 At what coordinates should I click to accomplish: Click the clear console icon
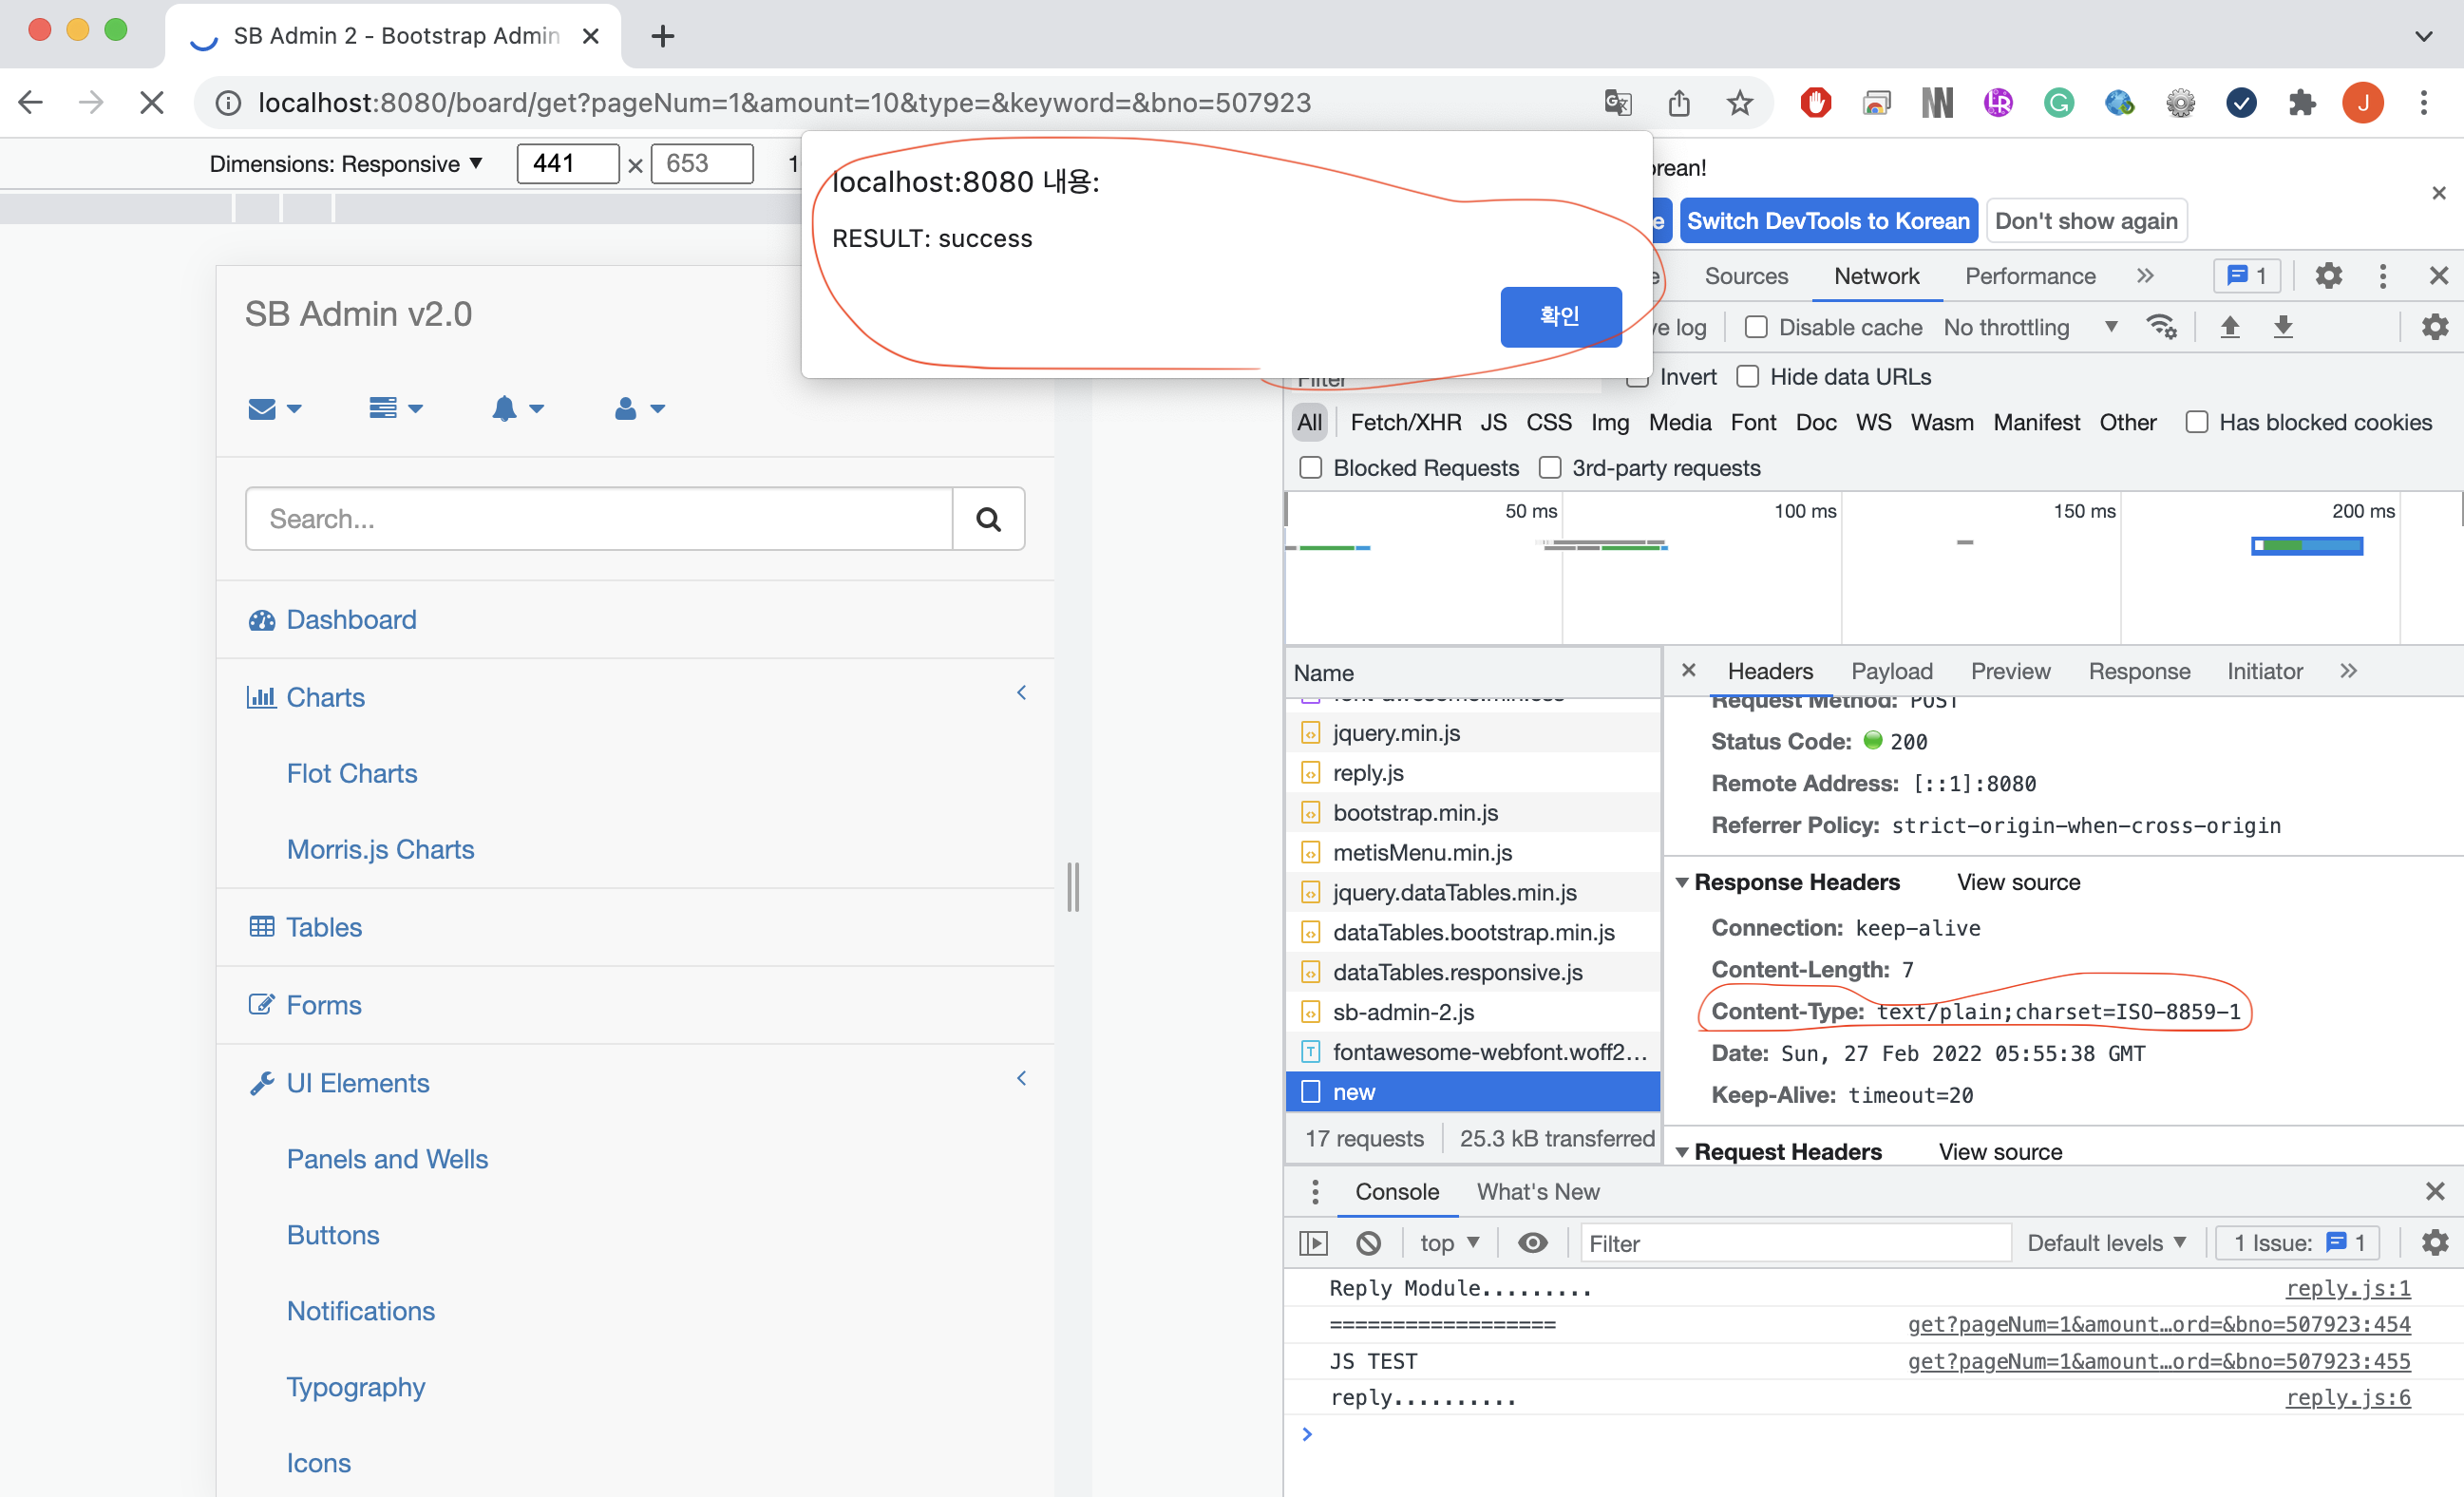(x=1368, y=1243)
